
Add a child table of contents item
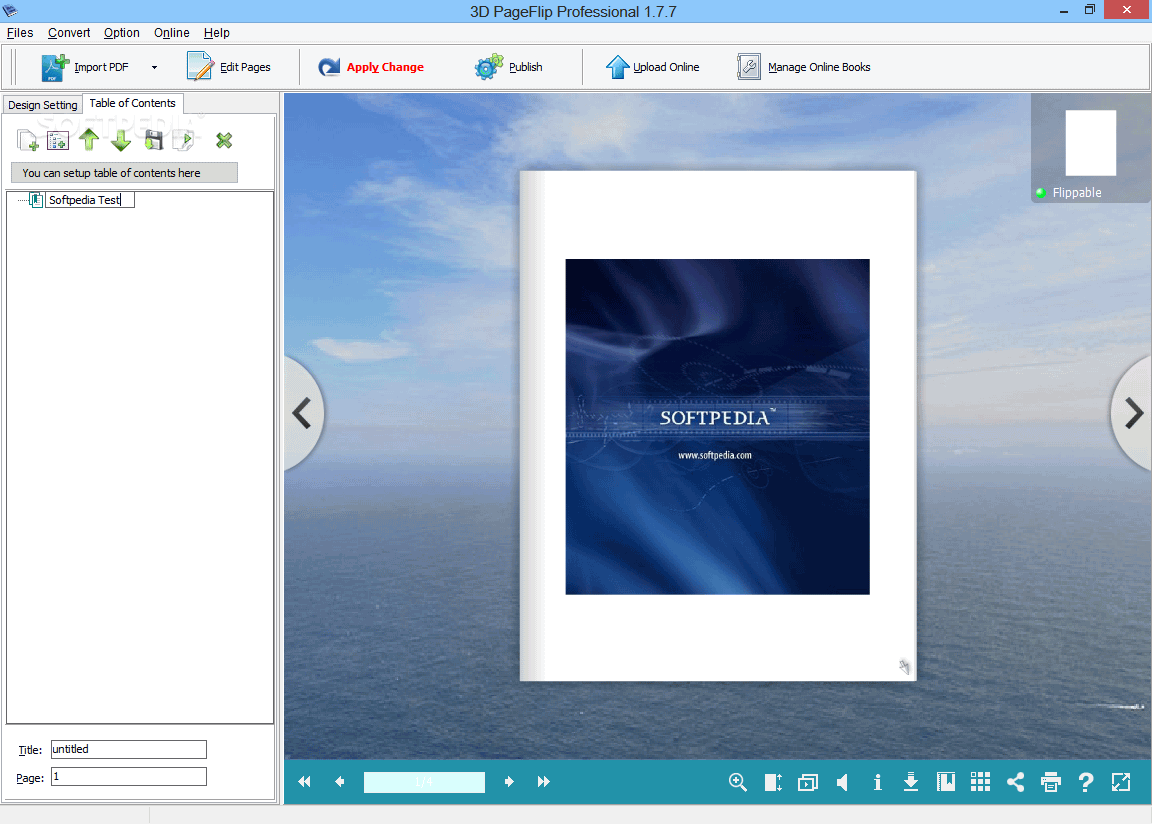click(x=57, y=140)
